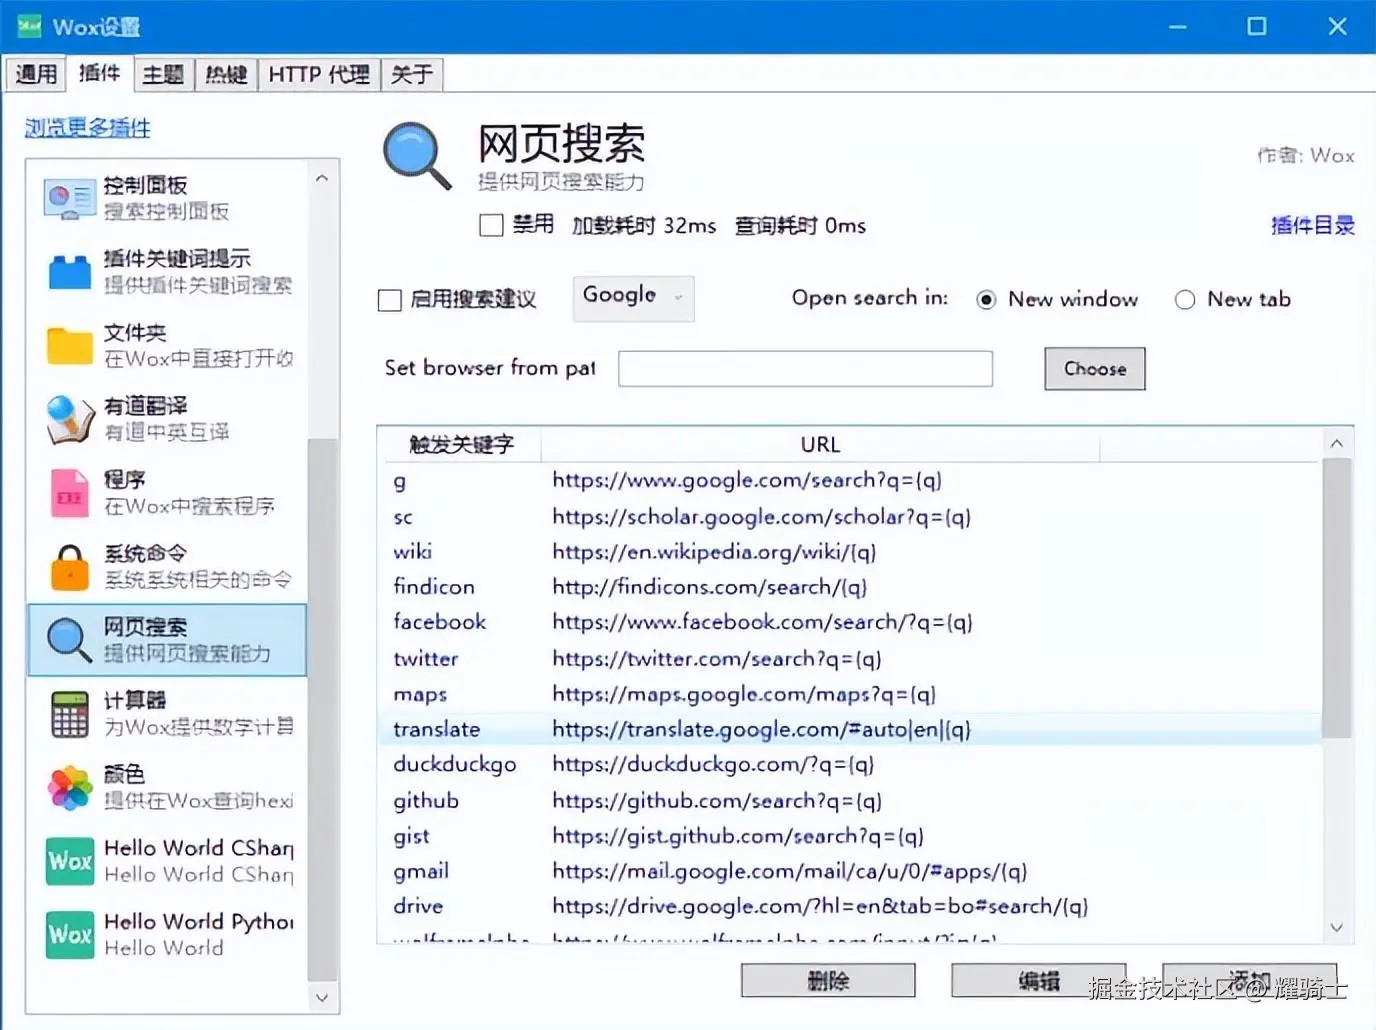The image size is (1376, 1030).
Task: Switch to the HTTP 代理 tab
Action: pyautogui.click(x=319, y=74)
